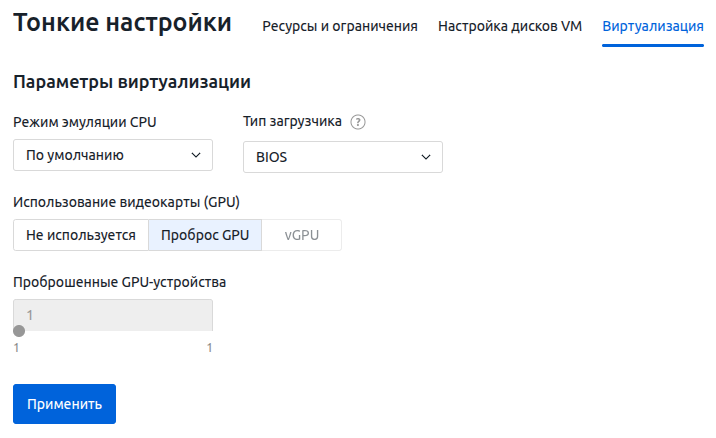Switch to the Настройка дисков VM tab

click(x=510, y=26)
